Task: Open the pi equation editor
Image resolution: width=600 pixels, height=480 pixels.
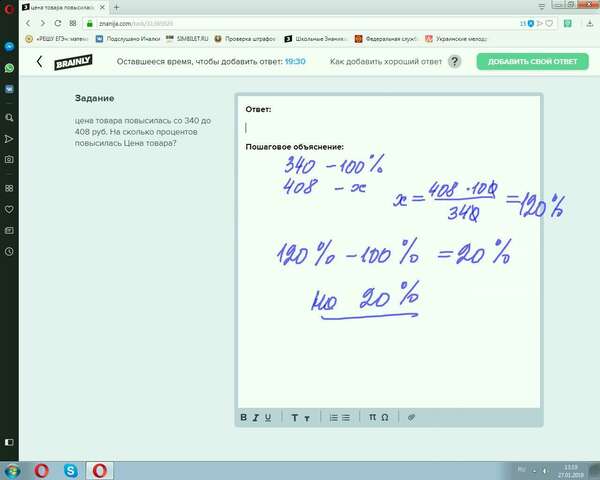Action: point(372,417)
